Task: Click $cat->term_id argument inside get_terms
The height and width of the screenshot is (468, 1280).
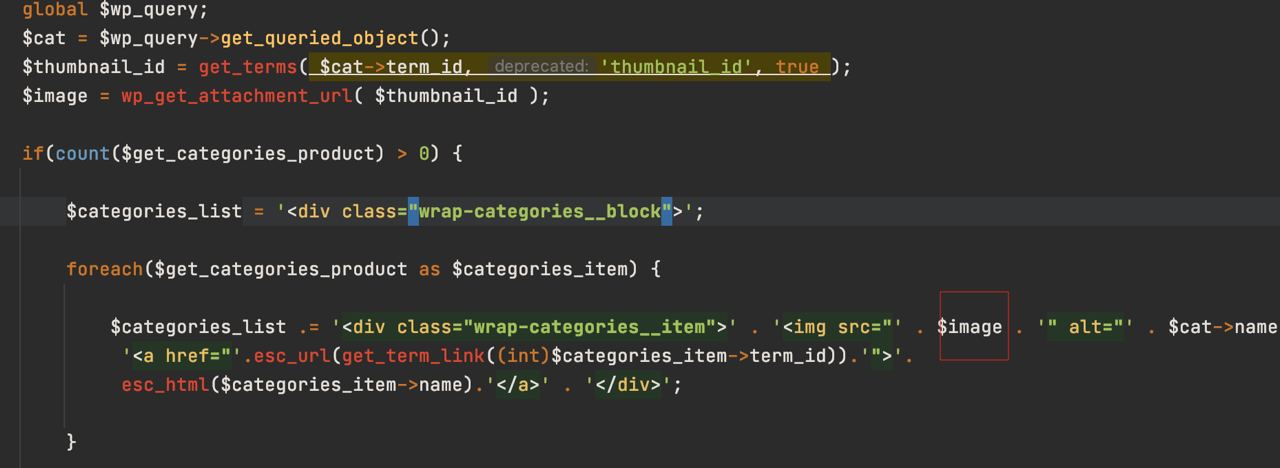Action: pos(391,67)
